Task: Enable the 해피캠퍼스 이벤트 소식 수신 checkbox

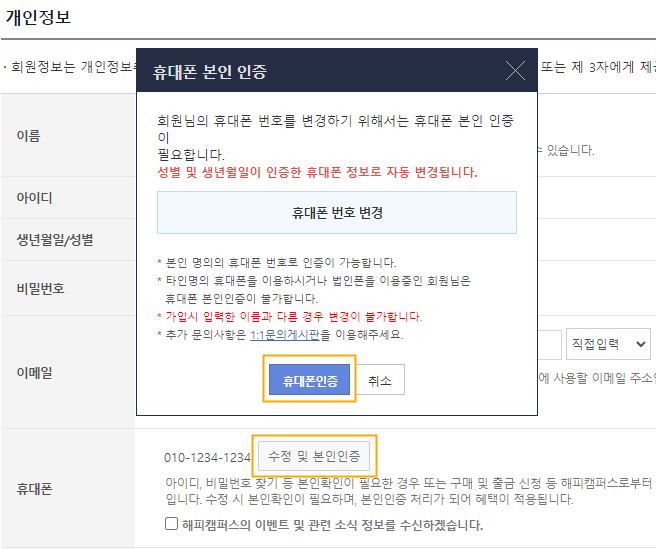Action: click(x=172, y=524)
